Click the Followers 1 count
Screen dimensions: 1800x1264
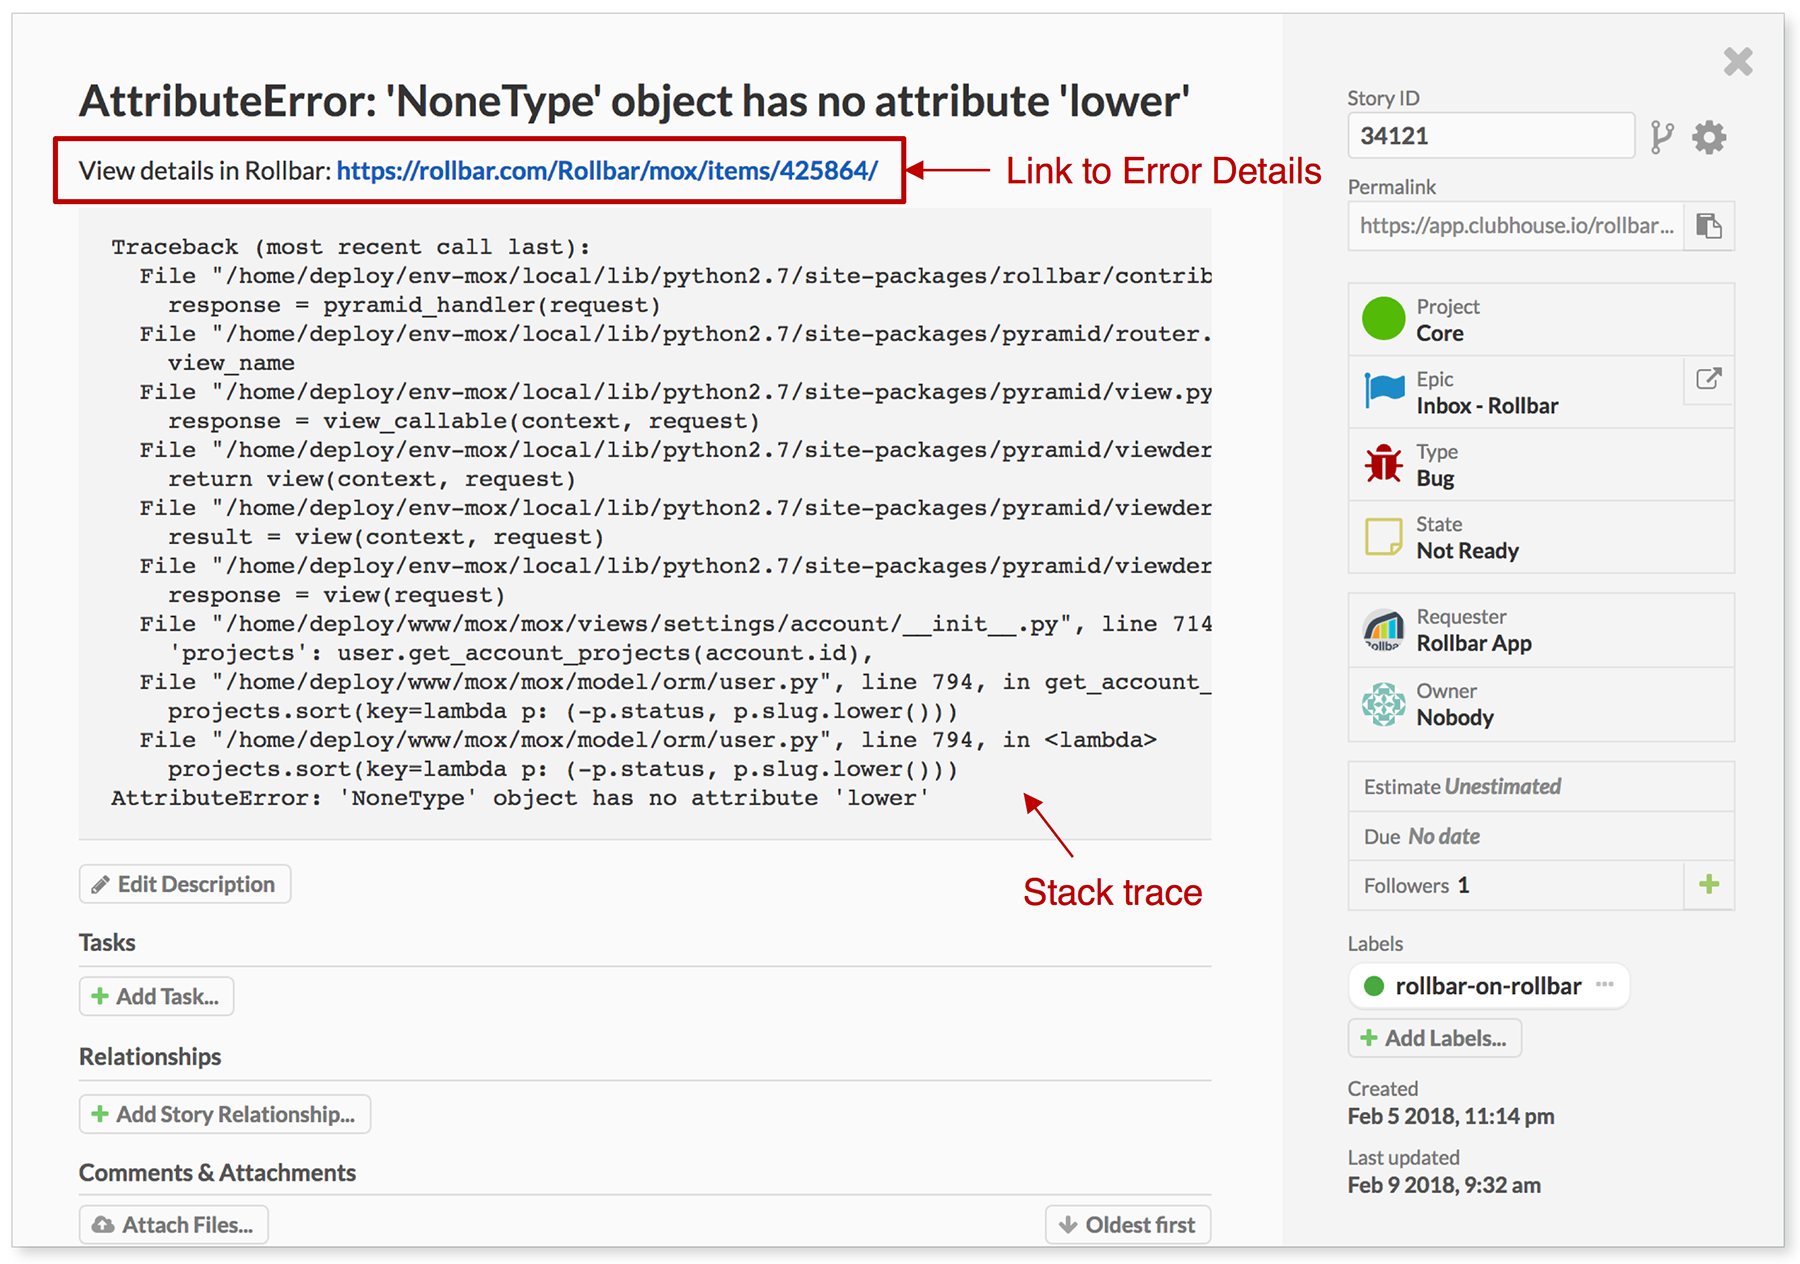pos(1416,885)
